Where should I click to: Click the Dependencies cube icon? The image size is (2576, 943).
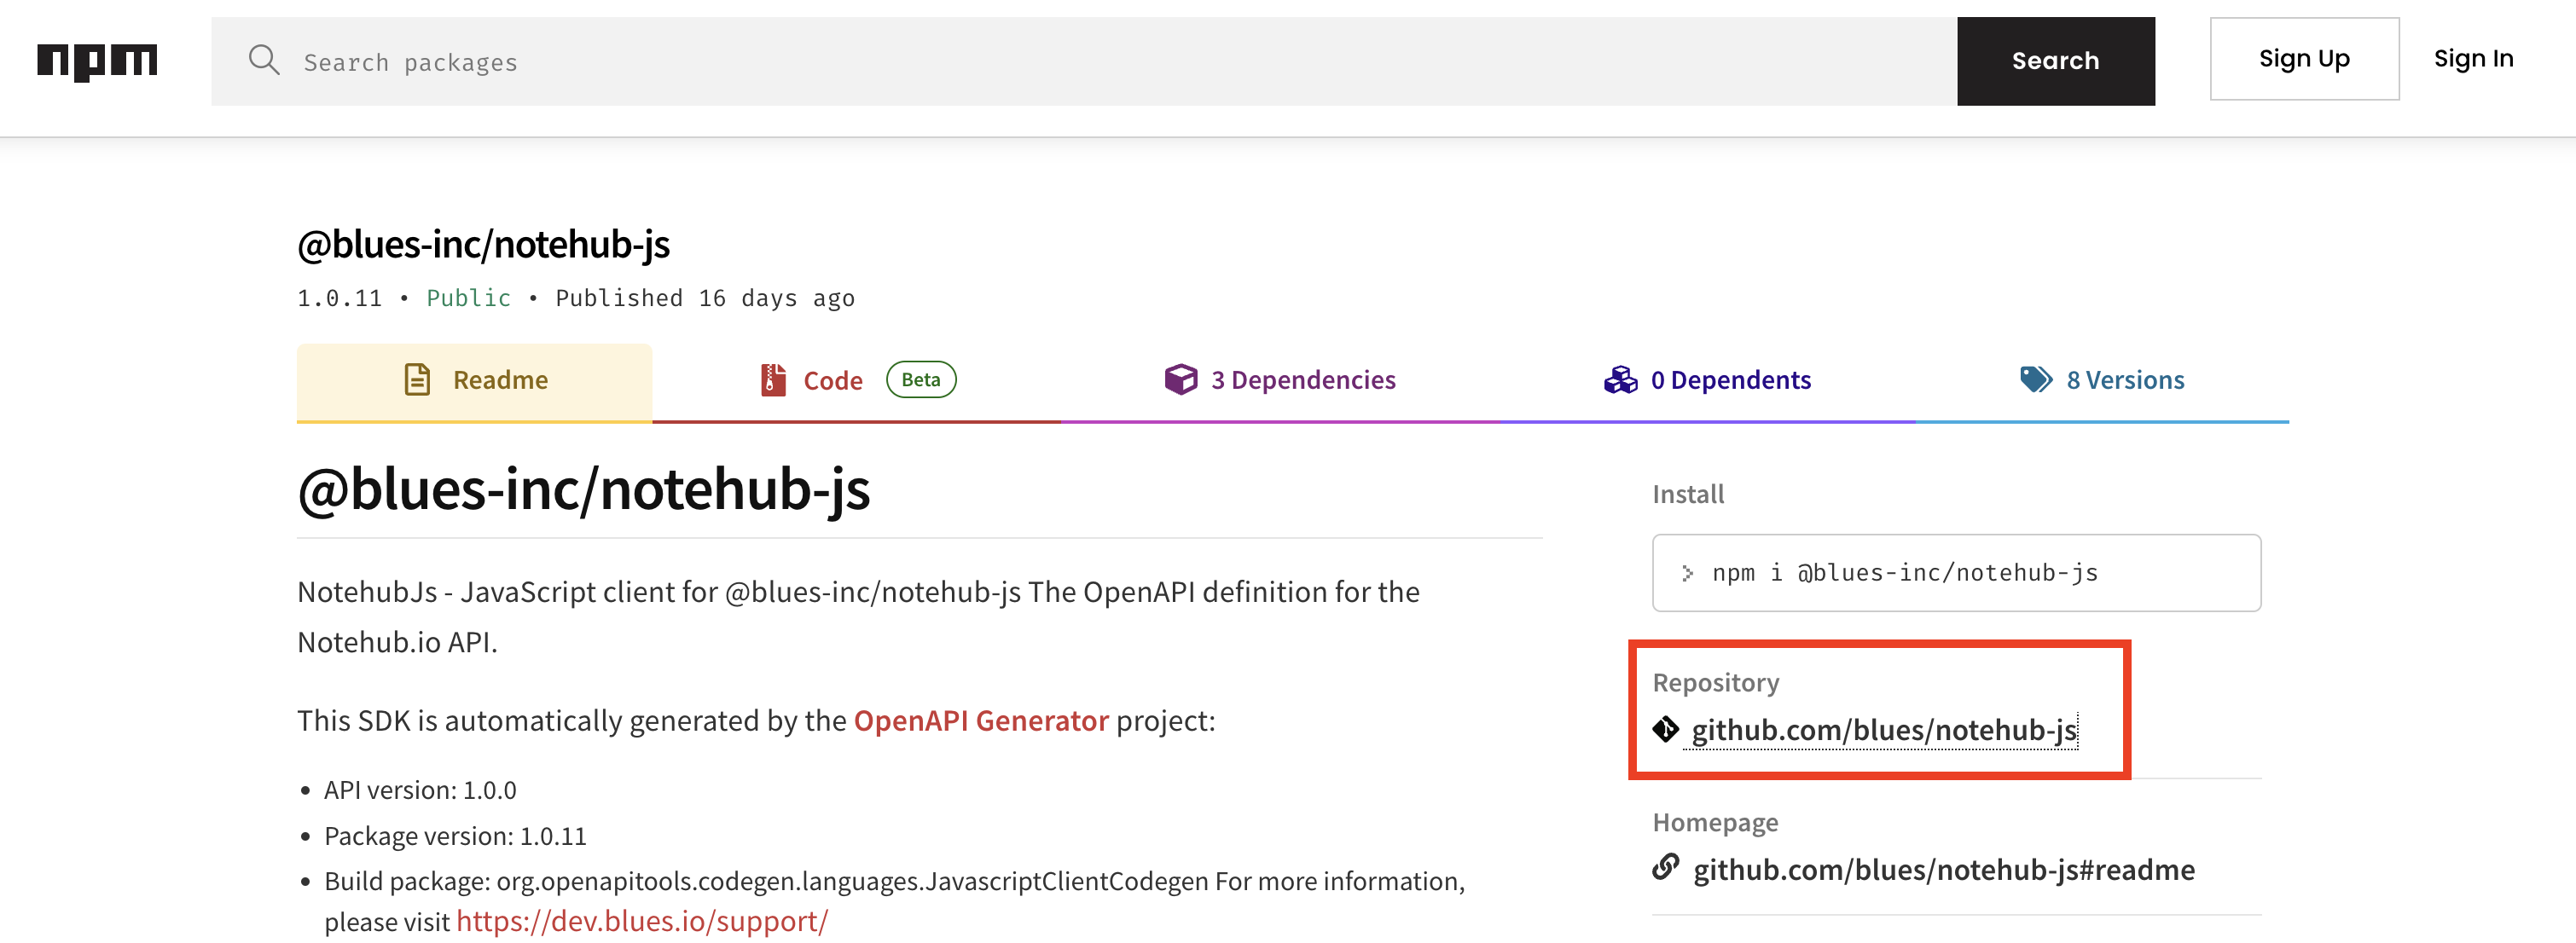pos(1180,379)
